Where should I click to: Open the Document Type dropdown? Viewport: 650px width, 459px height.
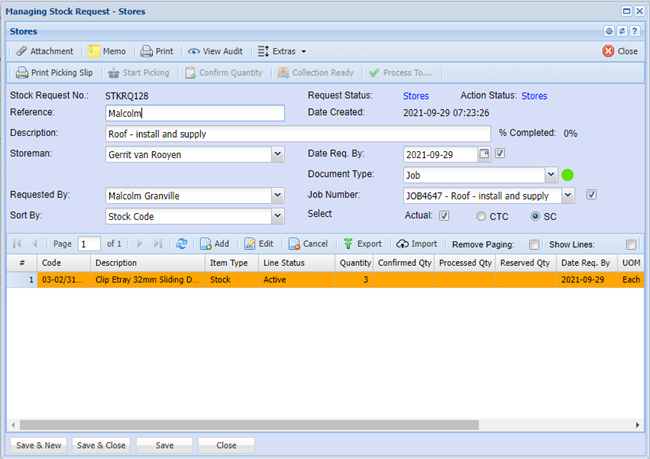(x=551, y=175)
